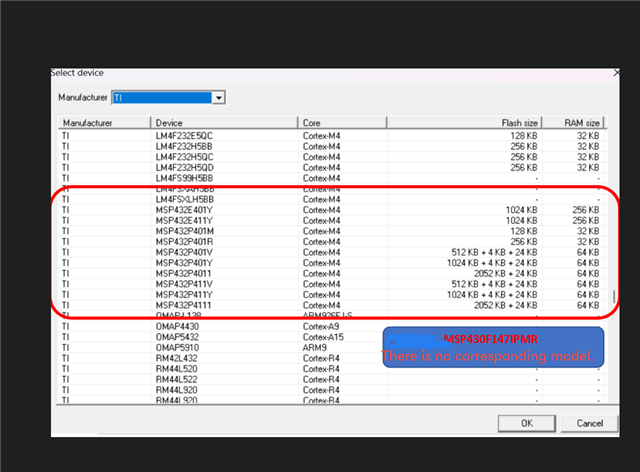
Task: Click the Cortex-M4 core cell of MSP432P401R
Action: pos(321,242)
